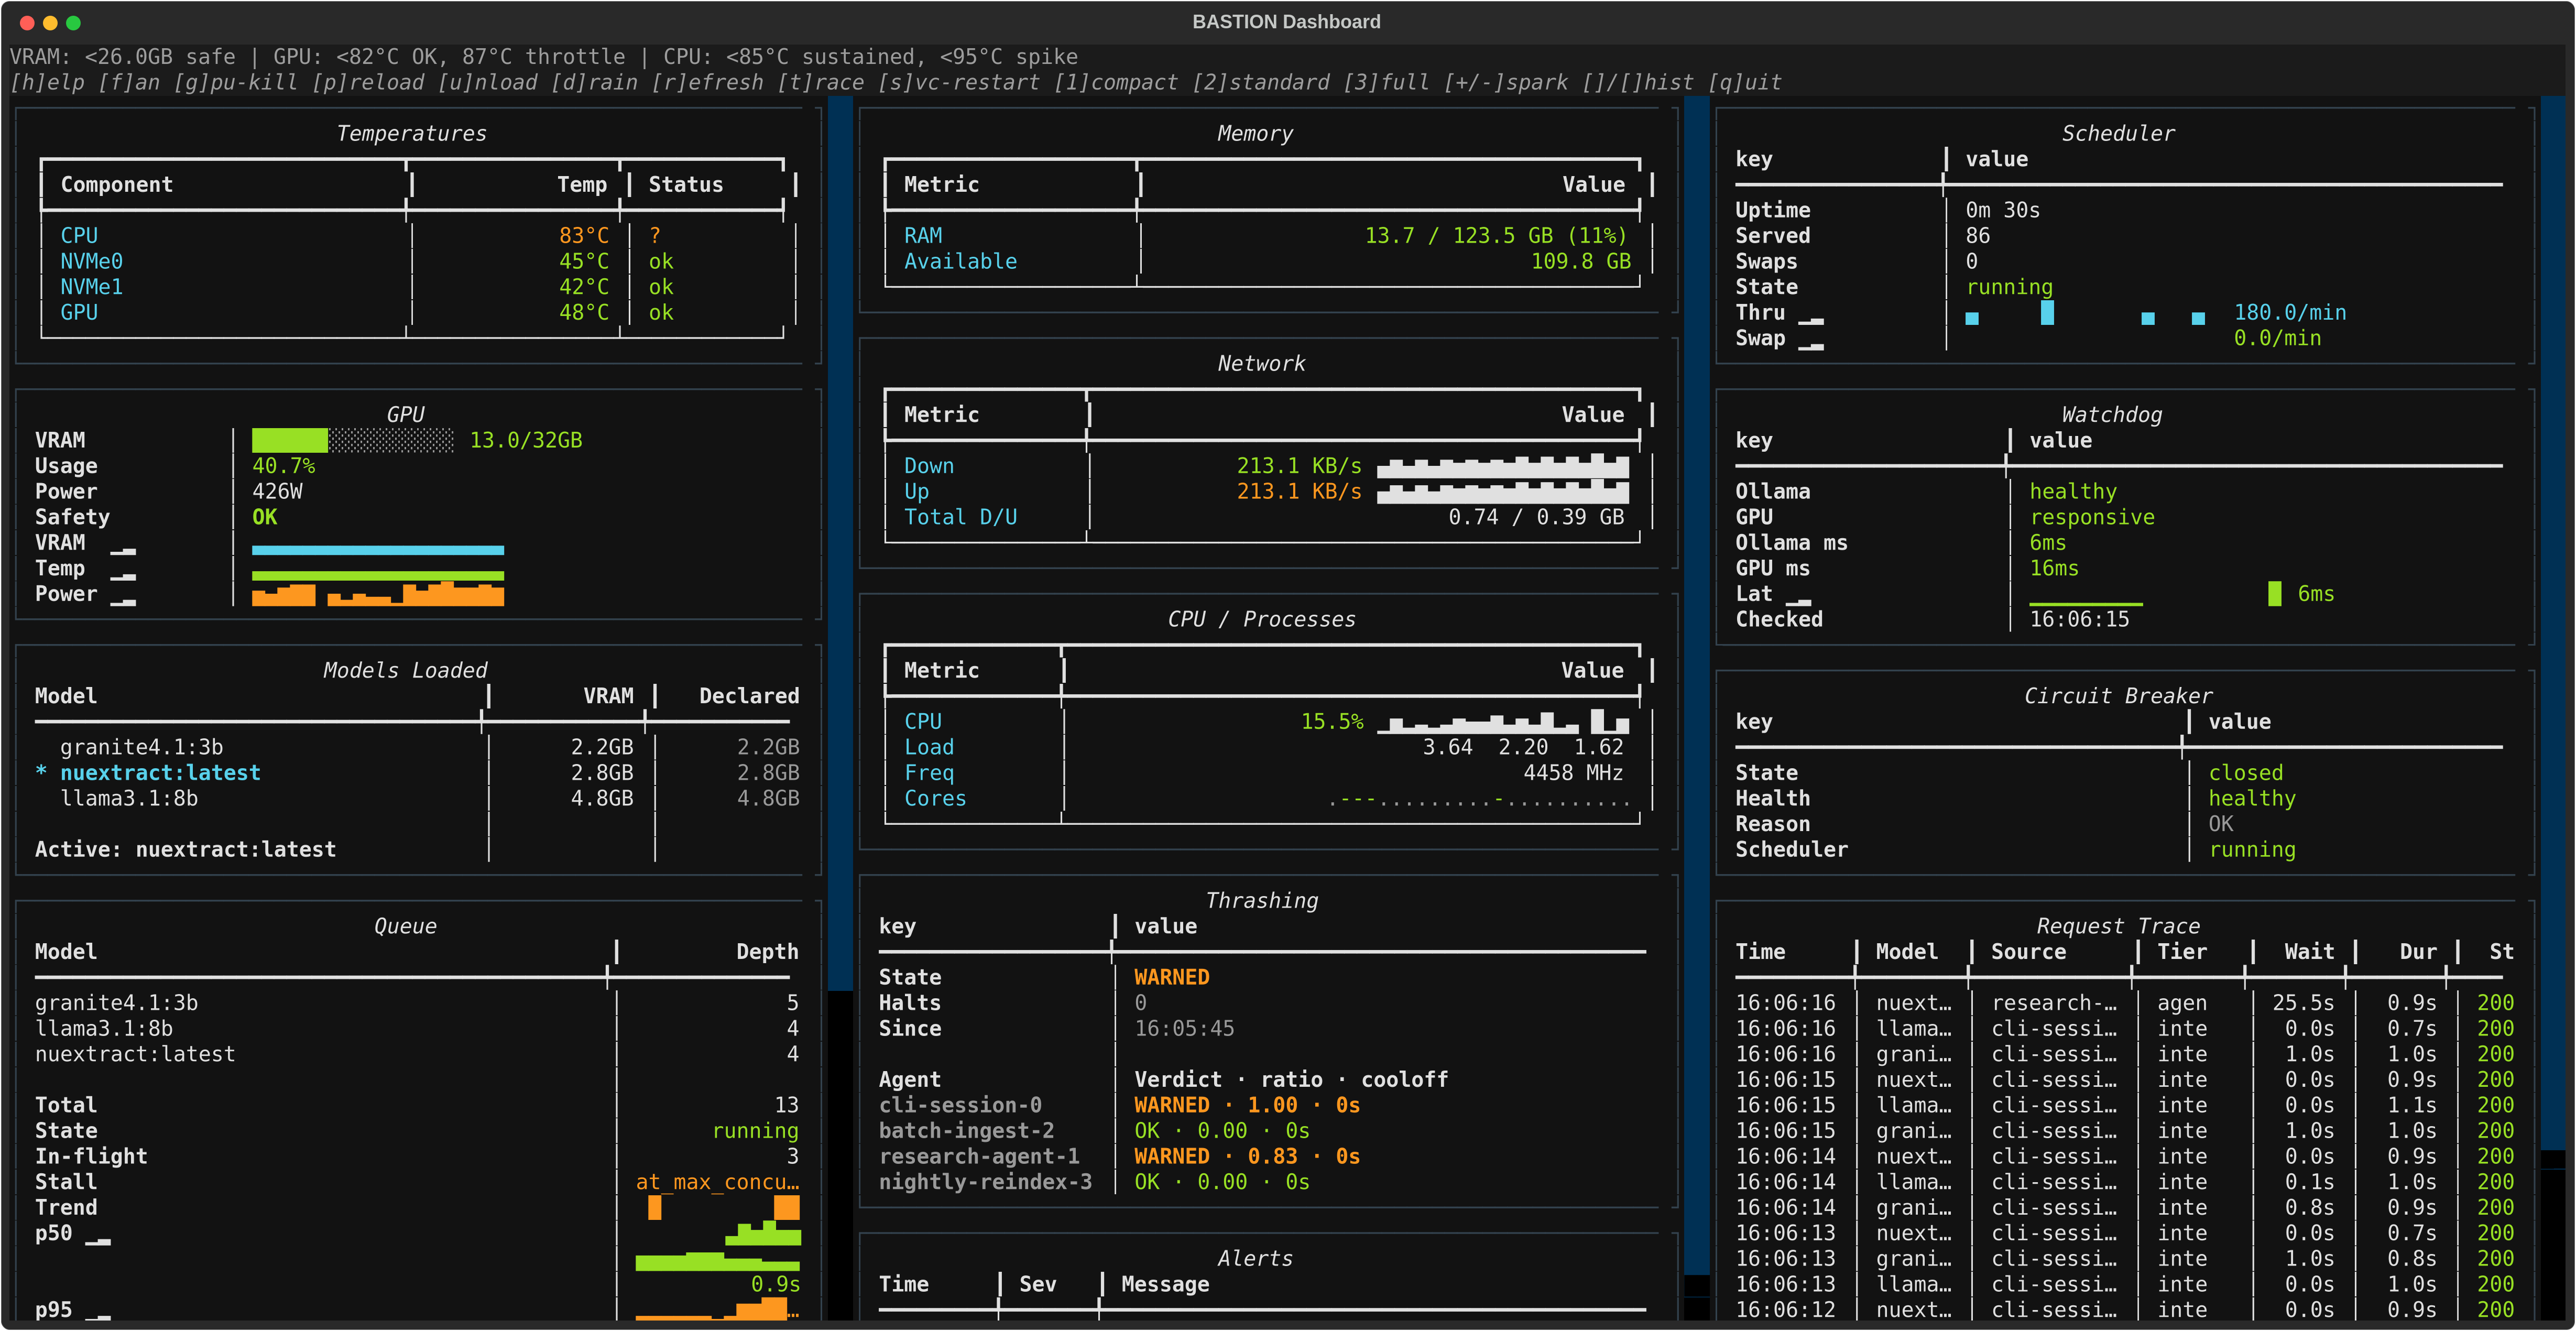
Task: Select the [3]full layout option
Action: (1386, 82)
